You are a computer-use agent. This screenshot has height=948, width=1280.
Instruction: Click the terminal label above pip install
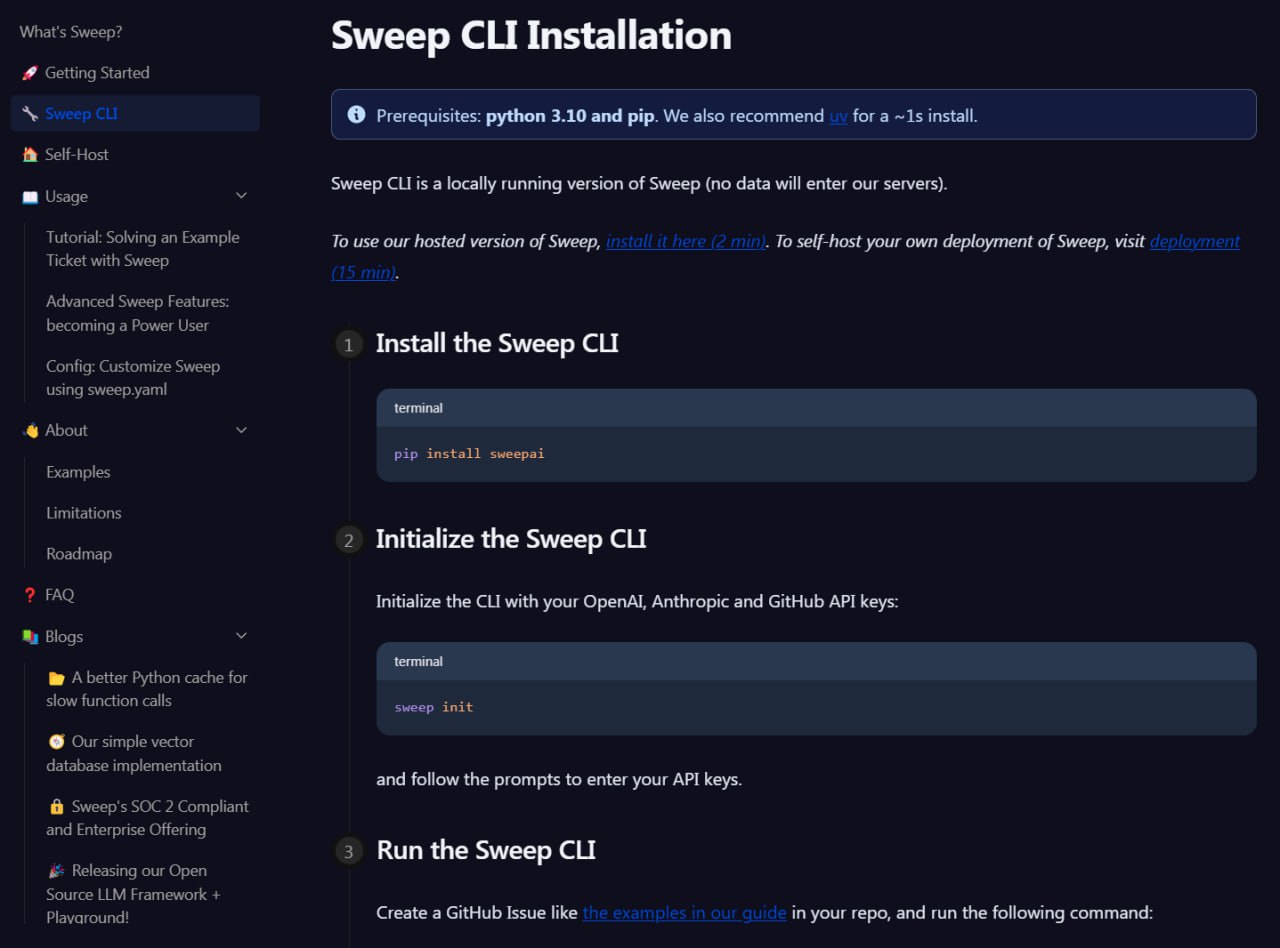click(x=418, y=408)
